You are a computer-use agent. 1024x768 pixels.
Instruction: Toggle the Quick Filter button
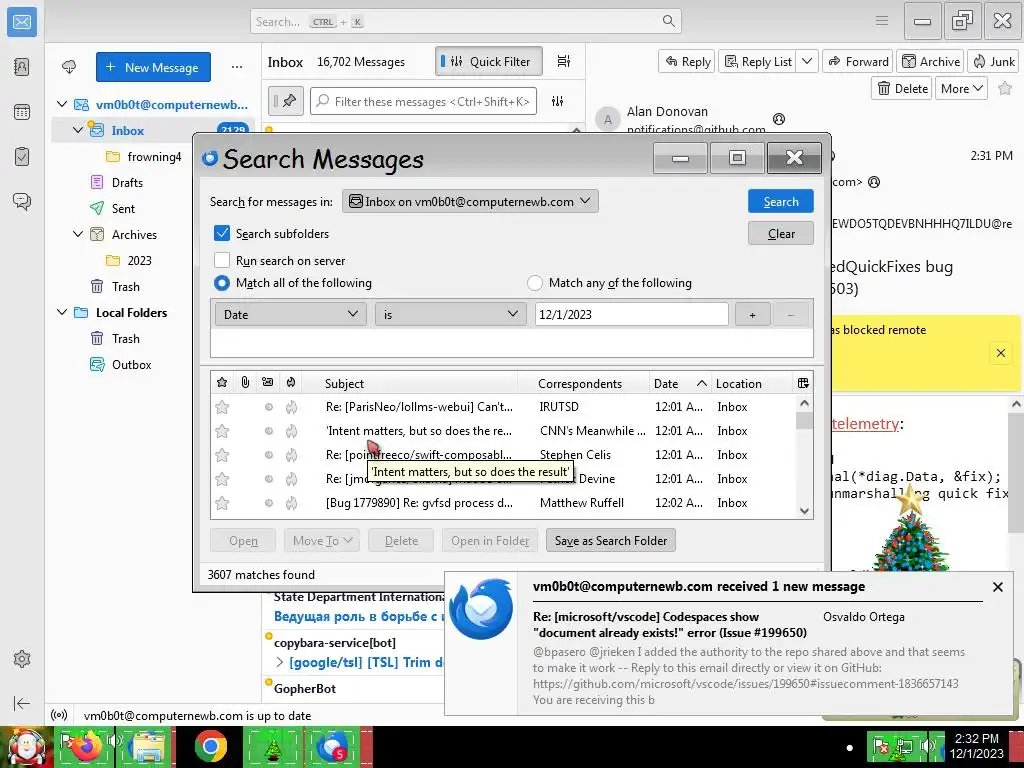click(488, 61)
